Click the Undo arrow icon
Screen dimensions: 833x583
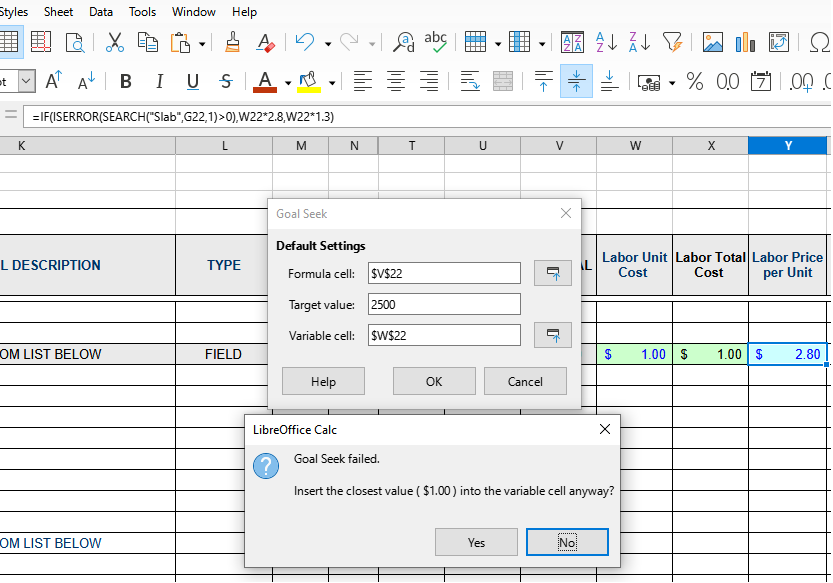(305, 43)
